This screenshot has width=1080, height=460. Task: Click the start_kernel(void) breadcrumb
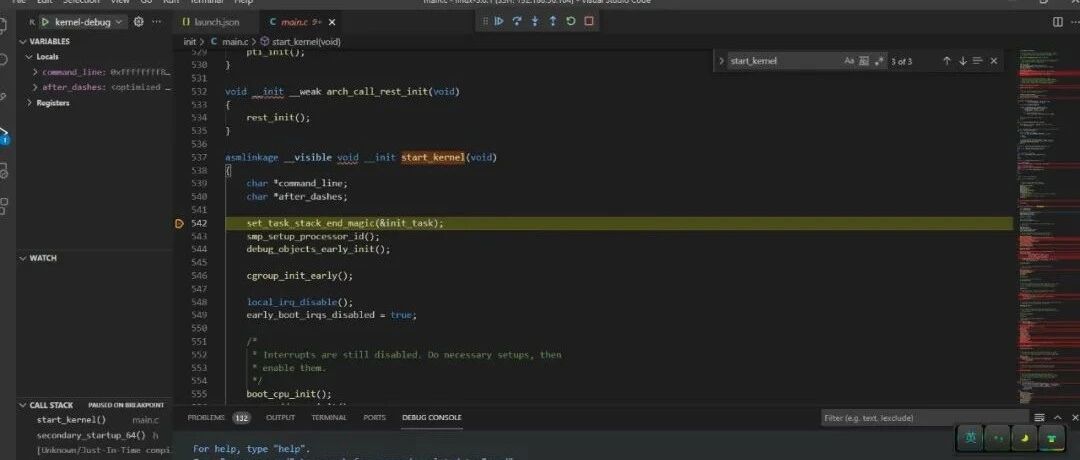click(x=306, y=41)
